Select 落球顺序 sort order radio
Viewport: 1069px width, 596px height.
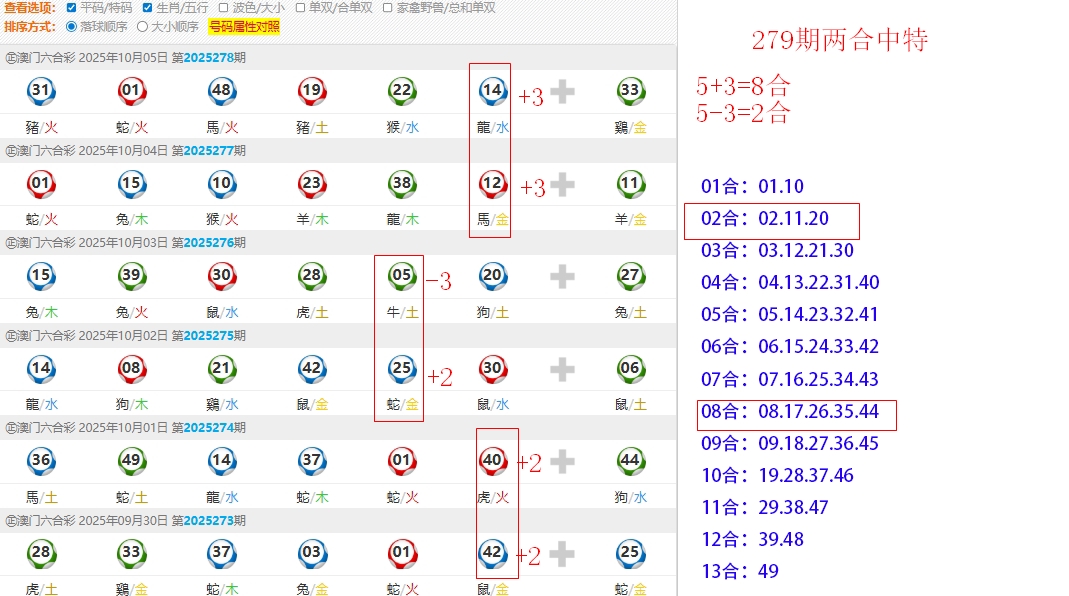(x=71, y=27)
